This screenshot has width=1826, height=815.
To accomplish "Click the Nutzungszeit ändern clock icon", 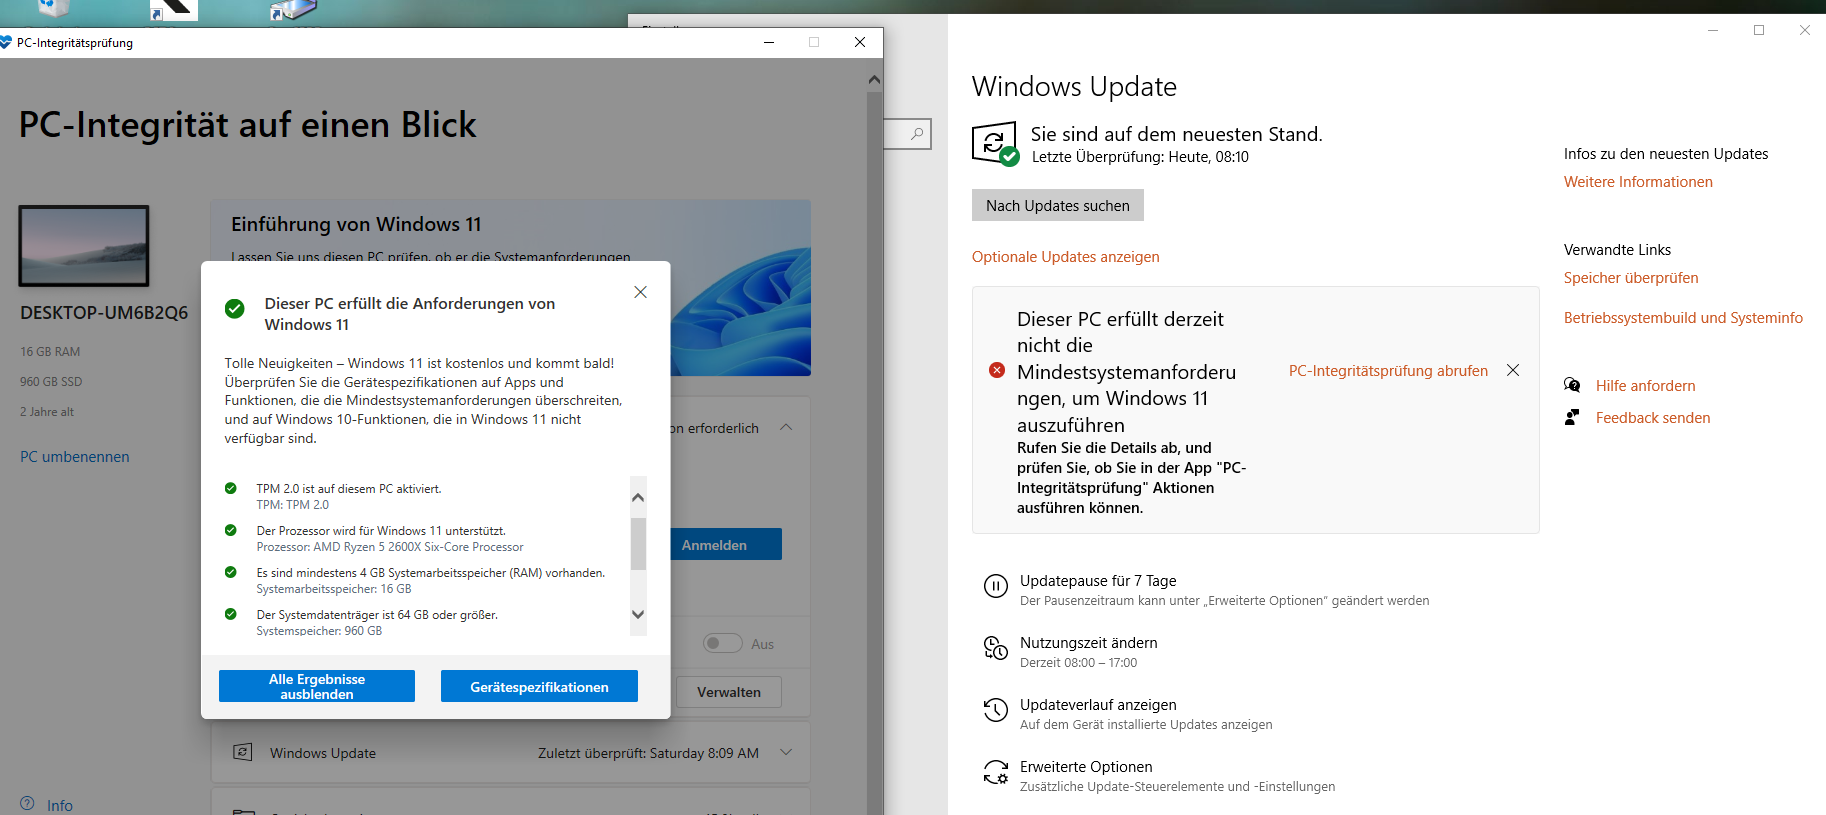I will pos(996,648).
